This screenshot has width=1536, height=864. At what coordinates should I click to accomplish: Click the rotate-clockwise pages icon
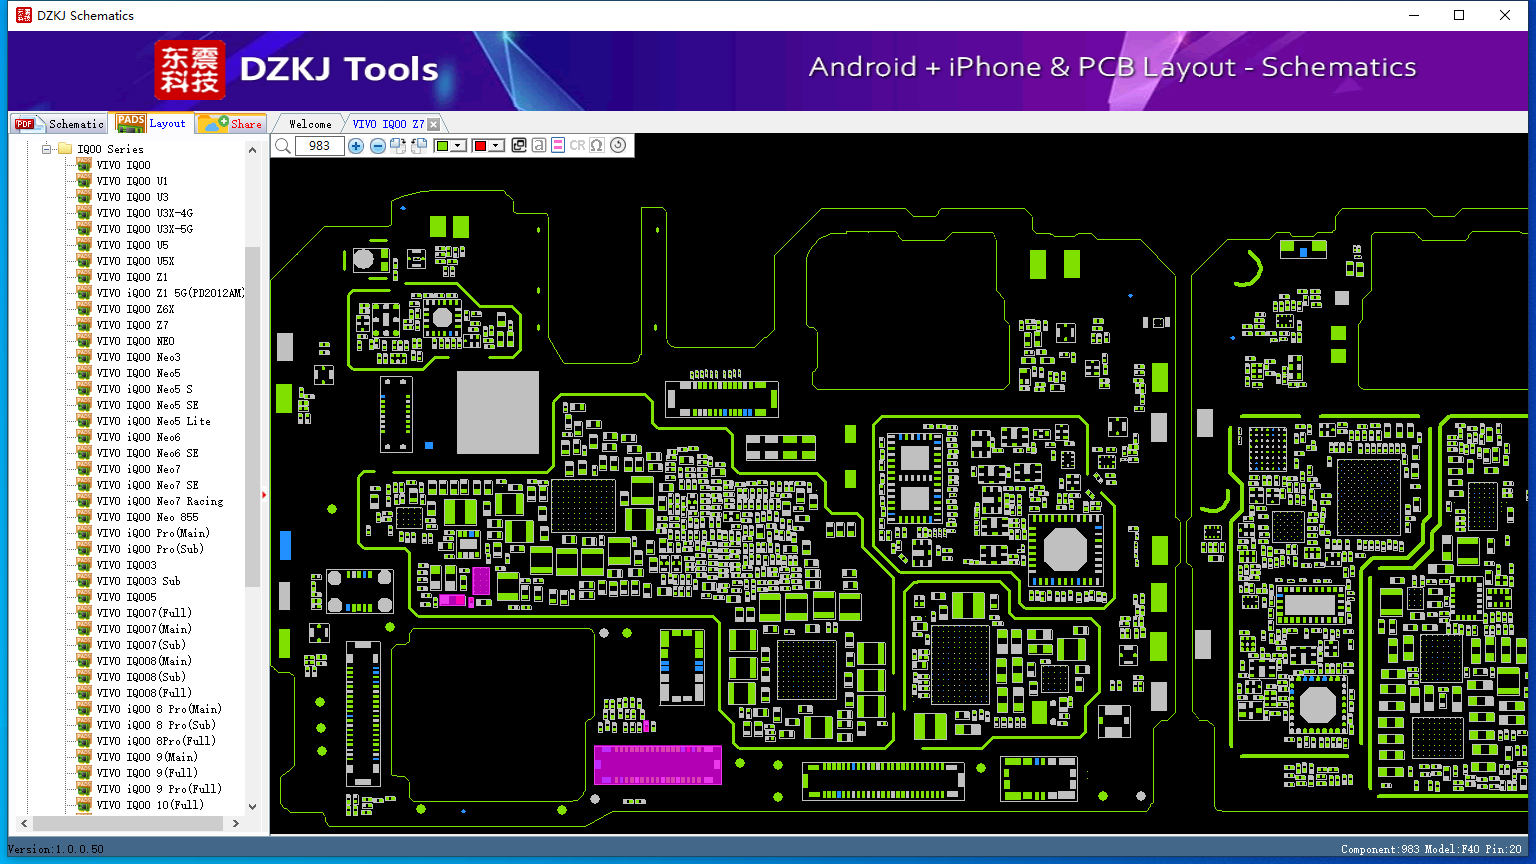[x=398, y=146]
